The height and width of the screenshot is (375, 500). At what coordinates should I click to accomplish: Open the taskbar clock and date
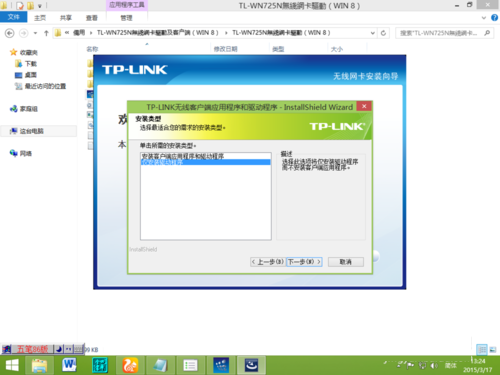coord(478,366)
